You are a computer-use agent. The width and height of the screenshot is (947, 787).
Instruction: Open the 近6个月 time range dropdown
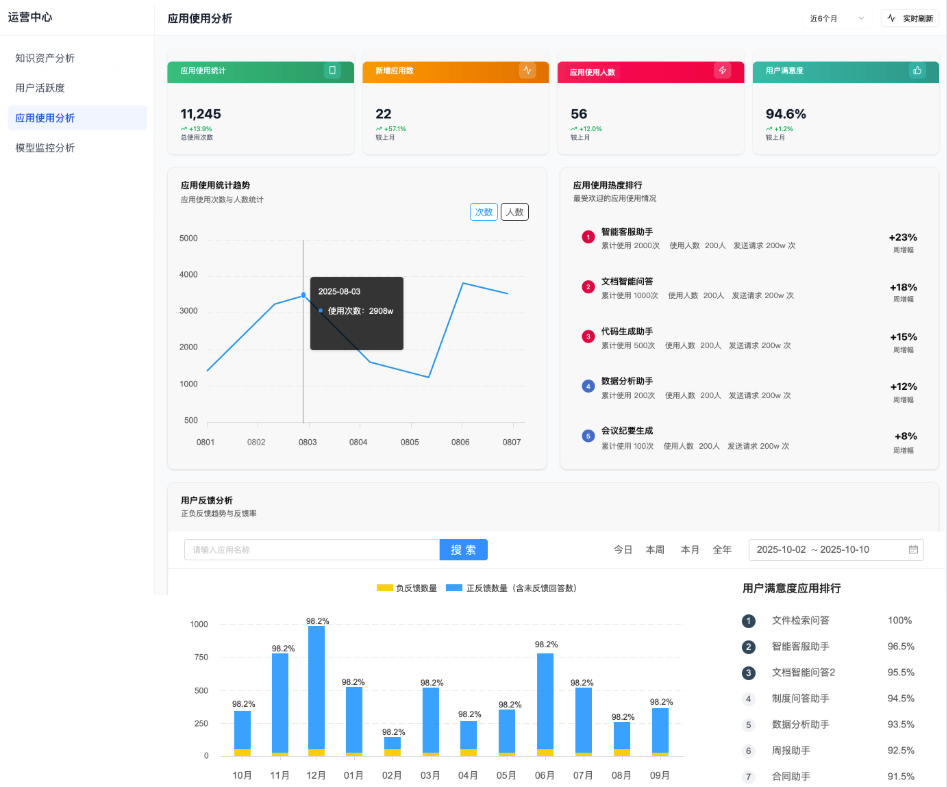[836, 18]
